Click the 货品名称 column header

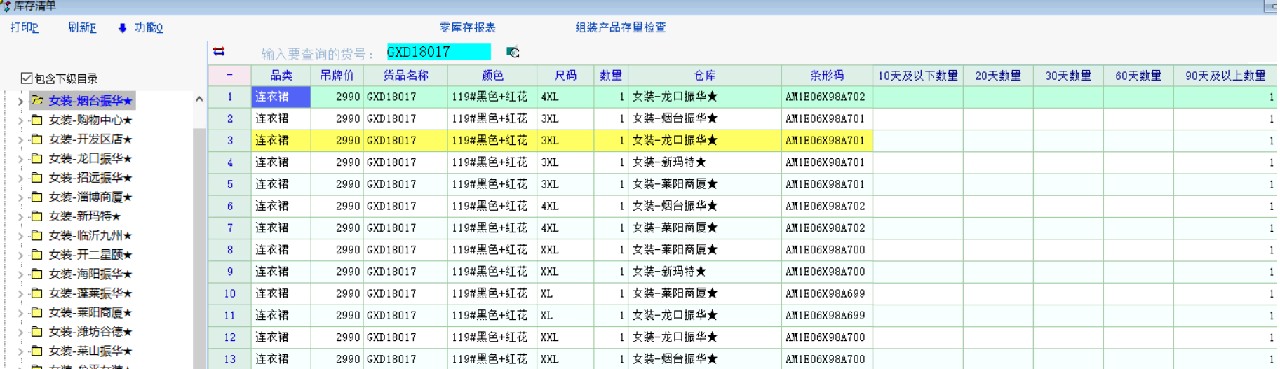[405, 75]
